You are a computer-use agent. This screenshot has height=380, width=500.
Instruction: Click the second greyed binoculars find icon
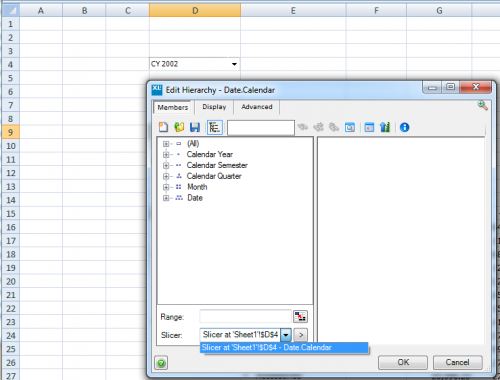(x=318, y=127)
